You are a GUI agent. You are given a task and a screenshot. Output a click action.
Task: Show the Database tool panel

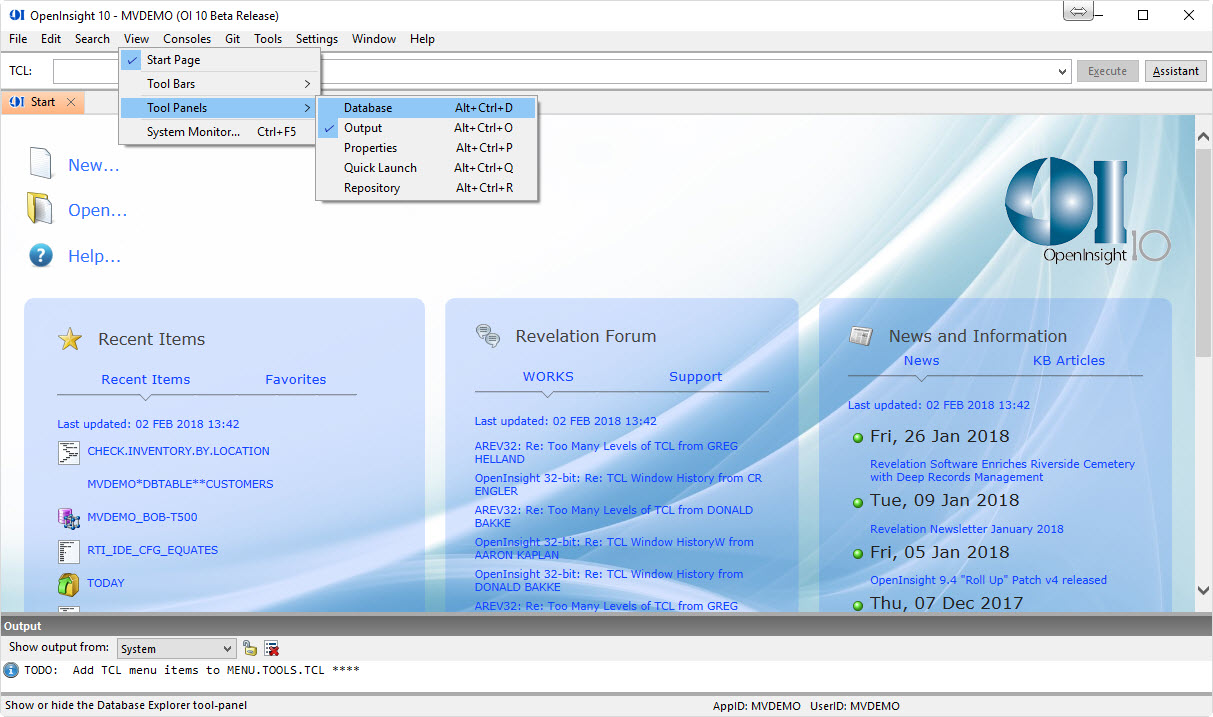point(427,108)
